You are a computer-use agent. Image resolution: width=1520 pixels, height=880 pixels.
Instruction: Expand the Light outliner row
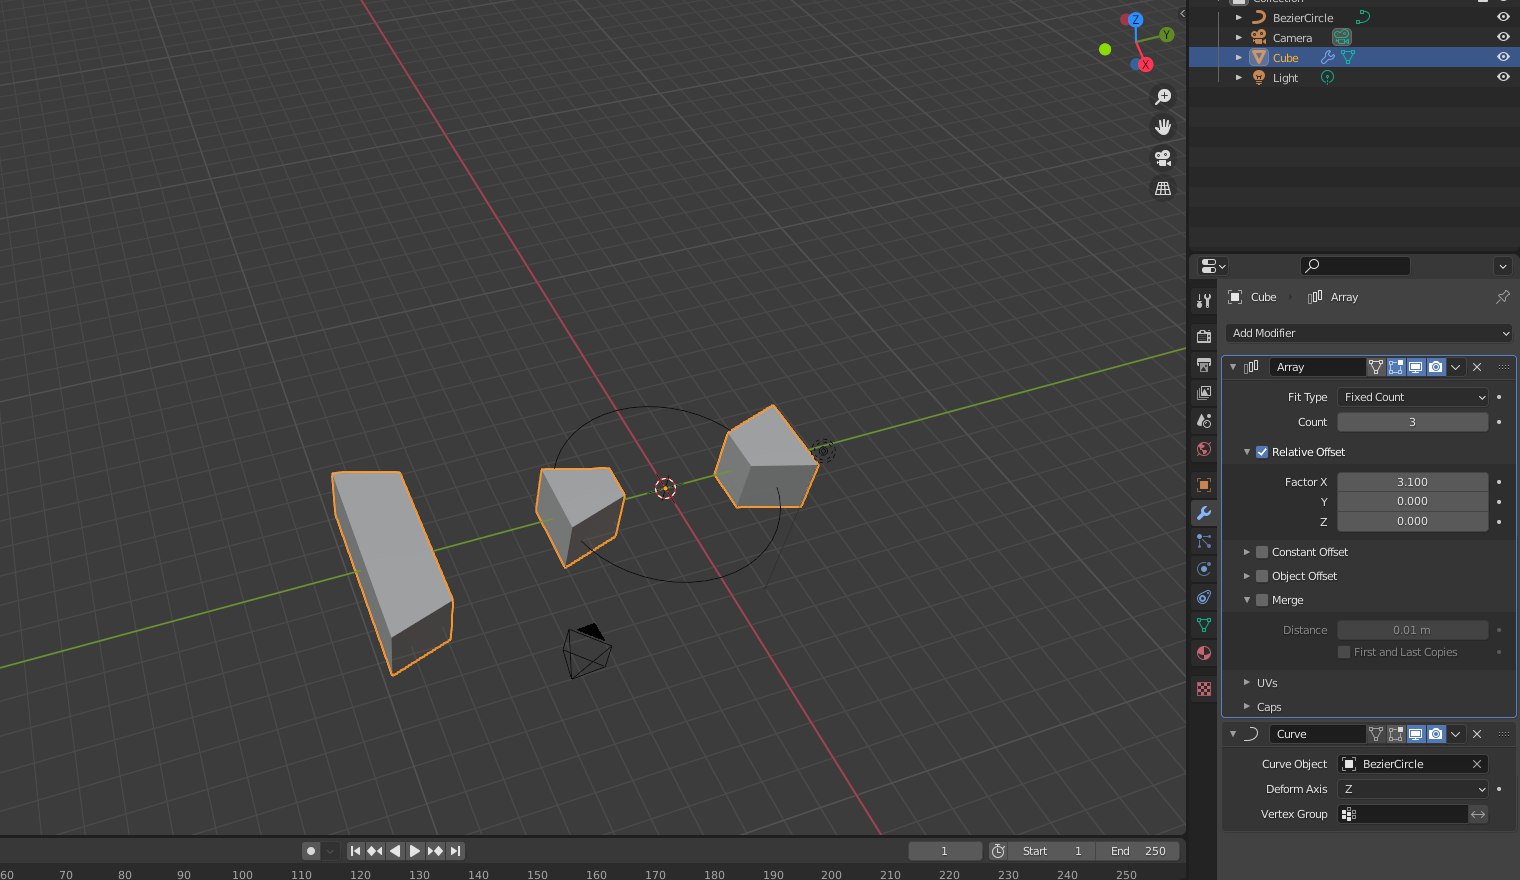click(x=1239, y=77)
